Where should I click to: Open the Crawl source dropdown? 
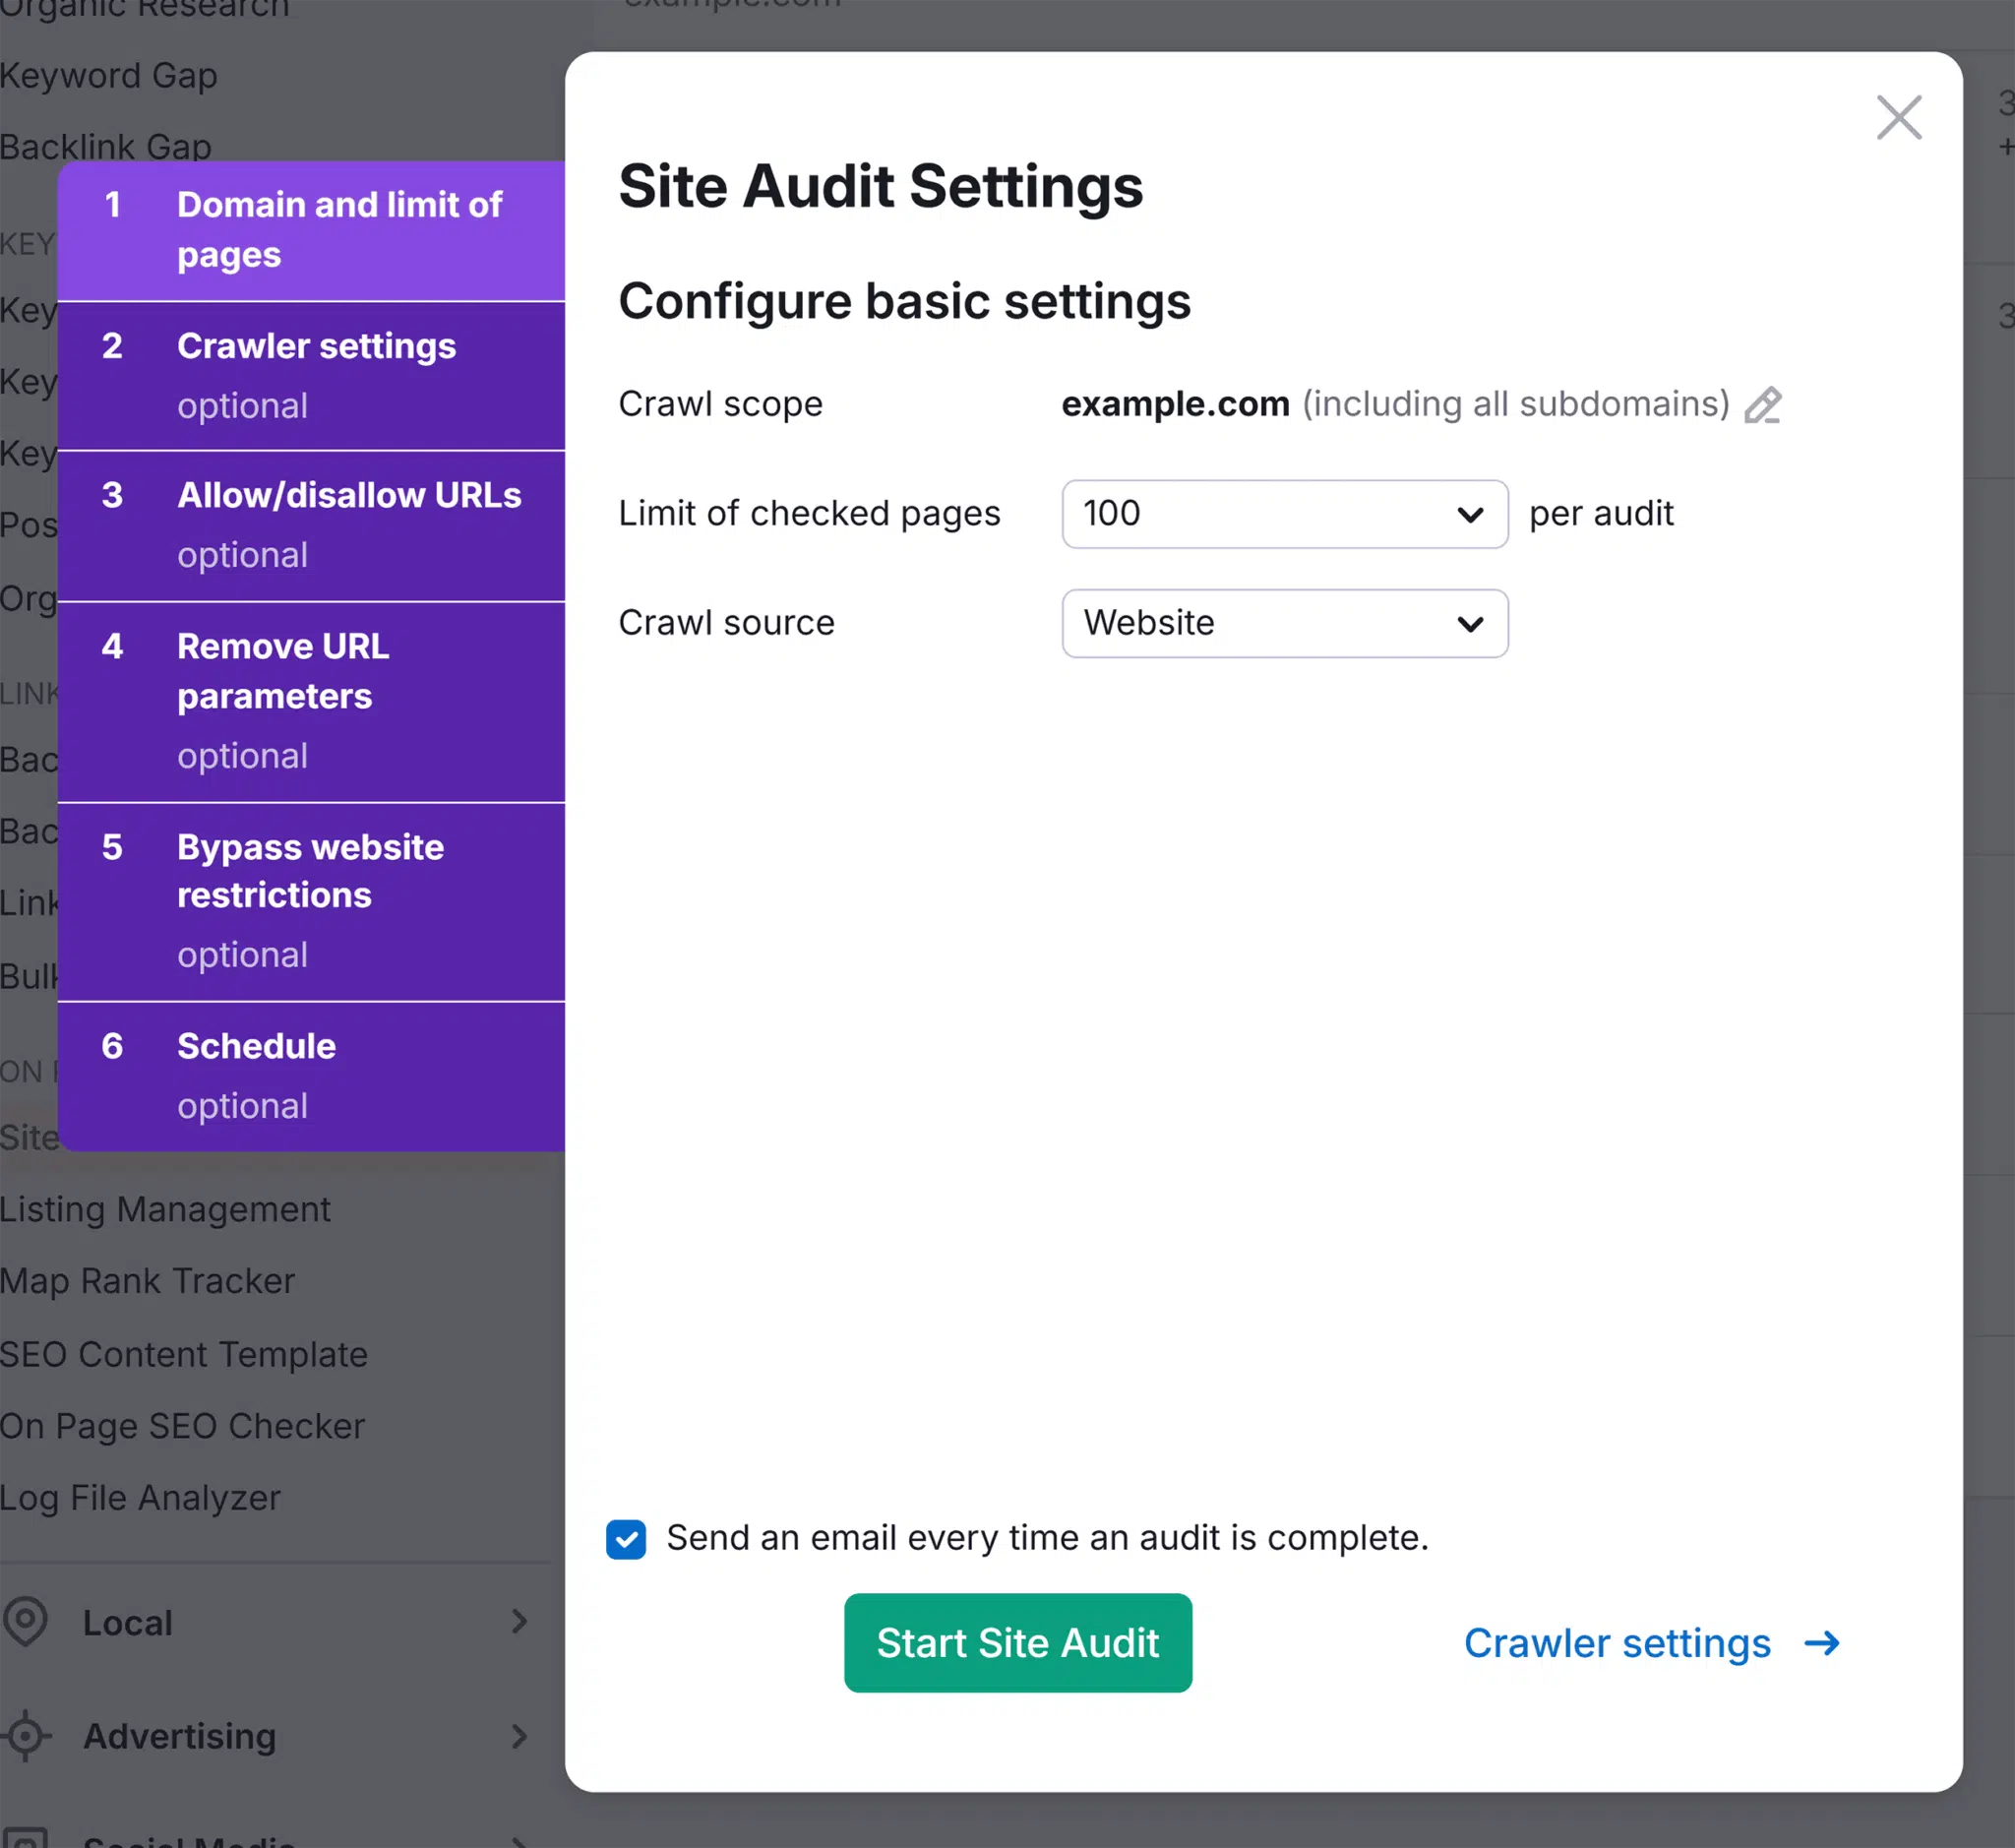pos(1284,623)
